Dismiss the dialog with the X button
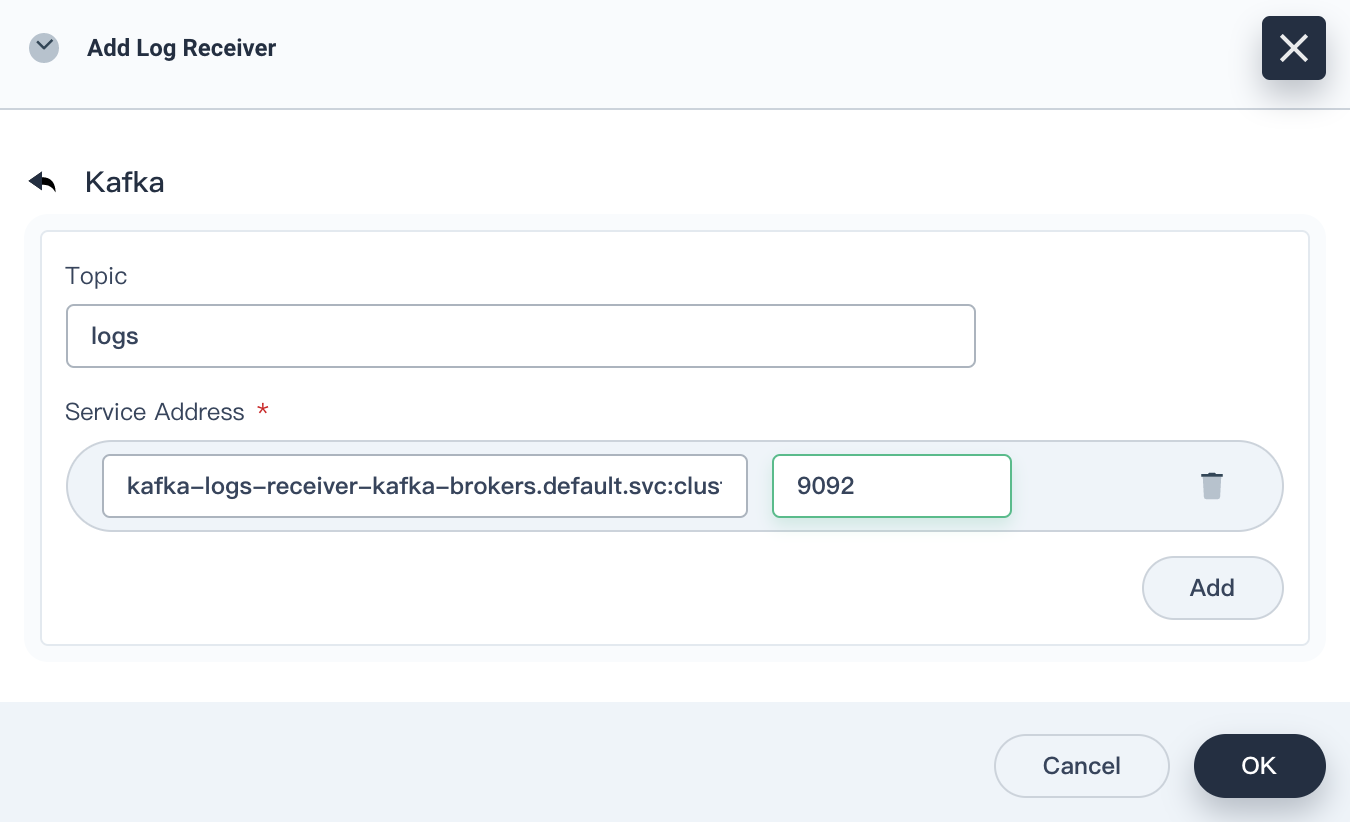The width and height of the screenshot is (1350, 822). point(1293,47)
